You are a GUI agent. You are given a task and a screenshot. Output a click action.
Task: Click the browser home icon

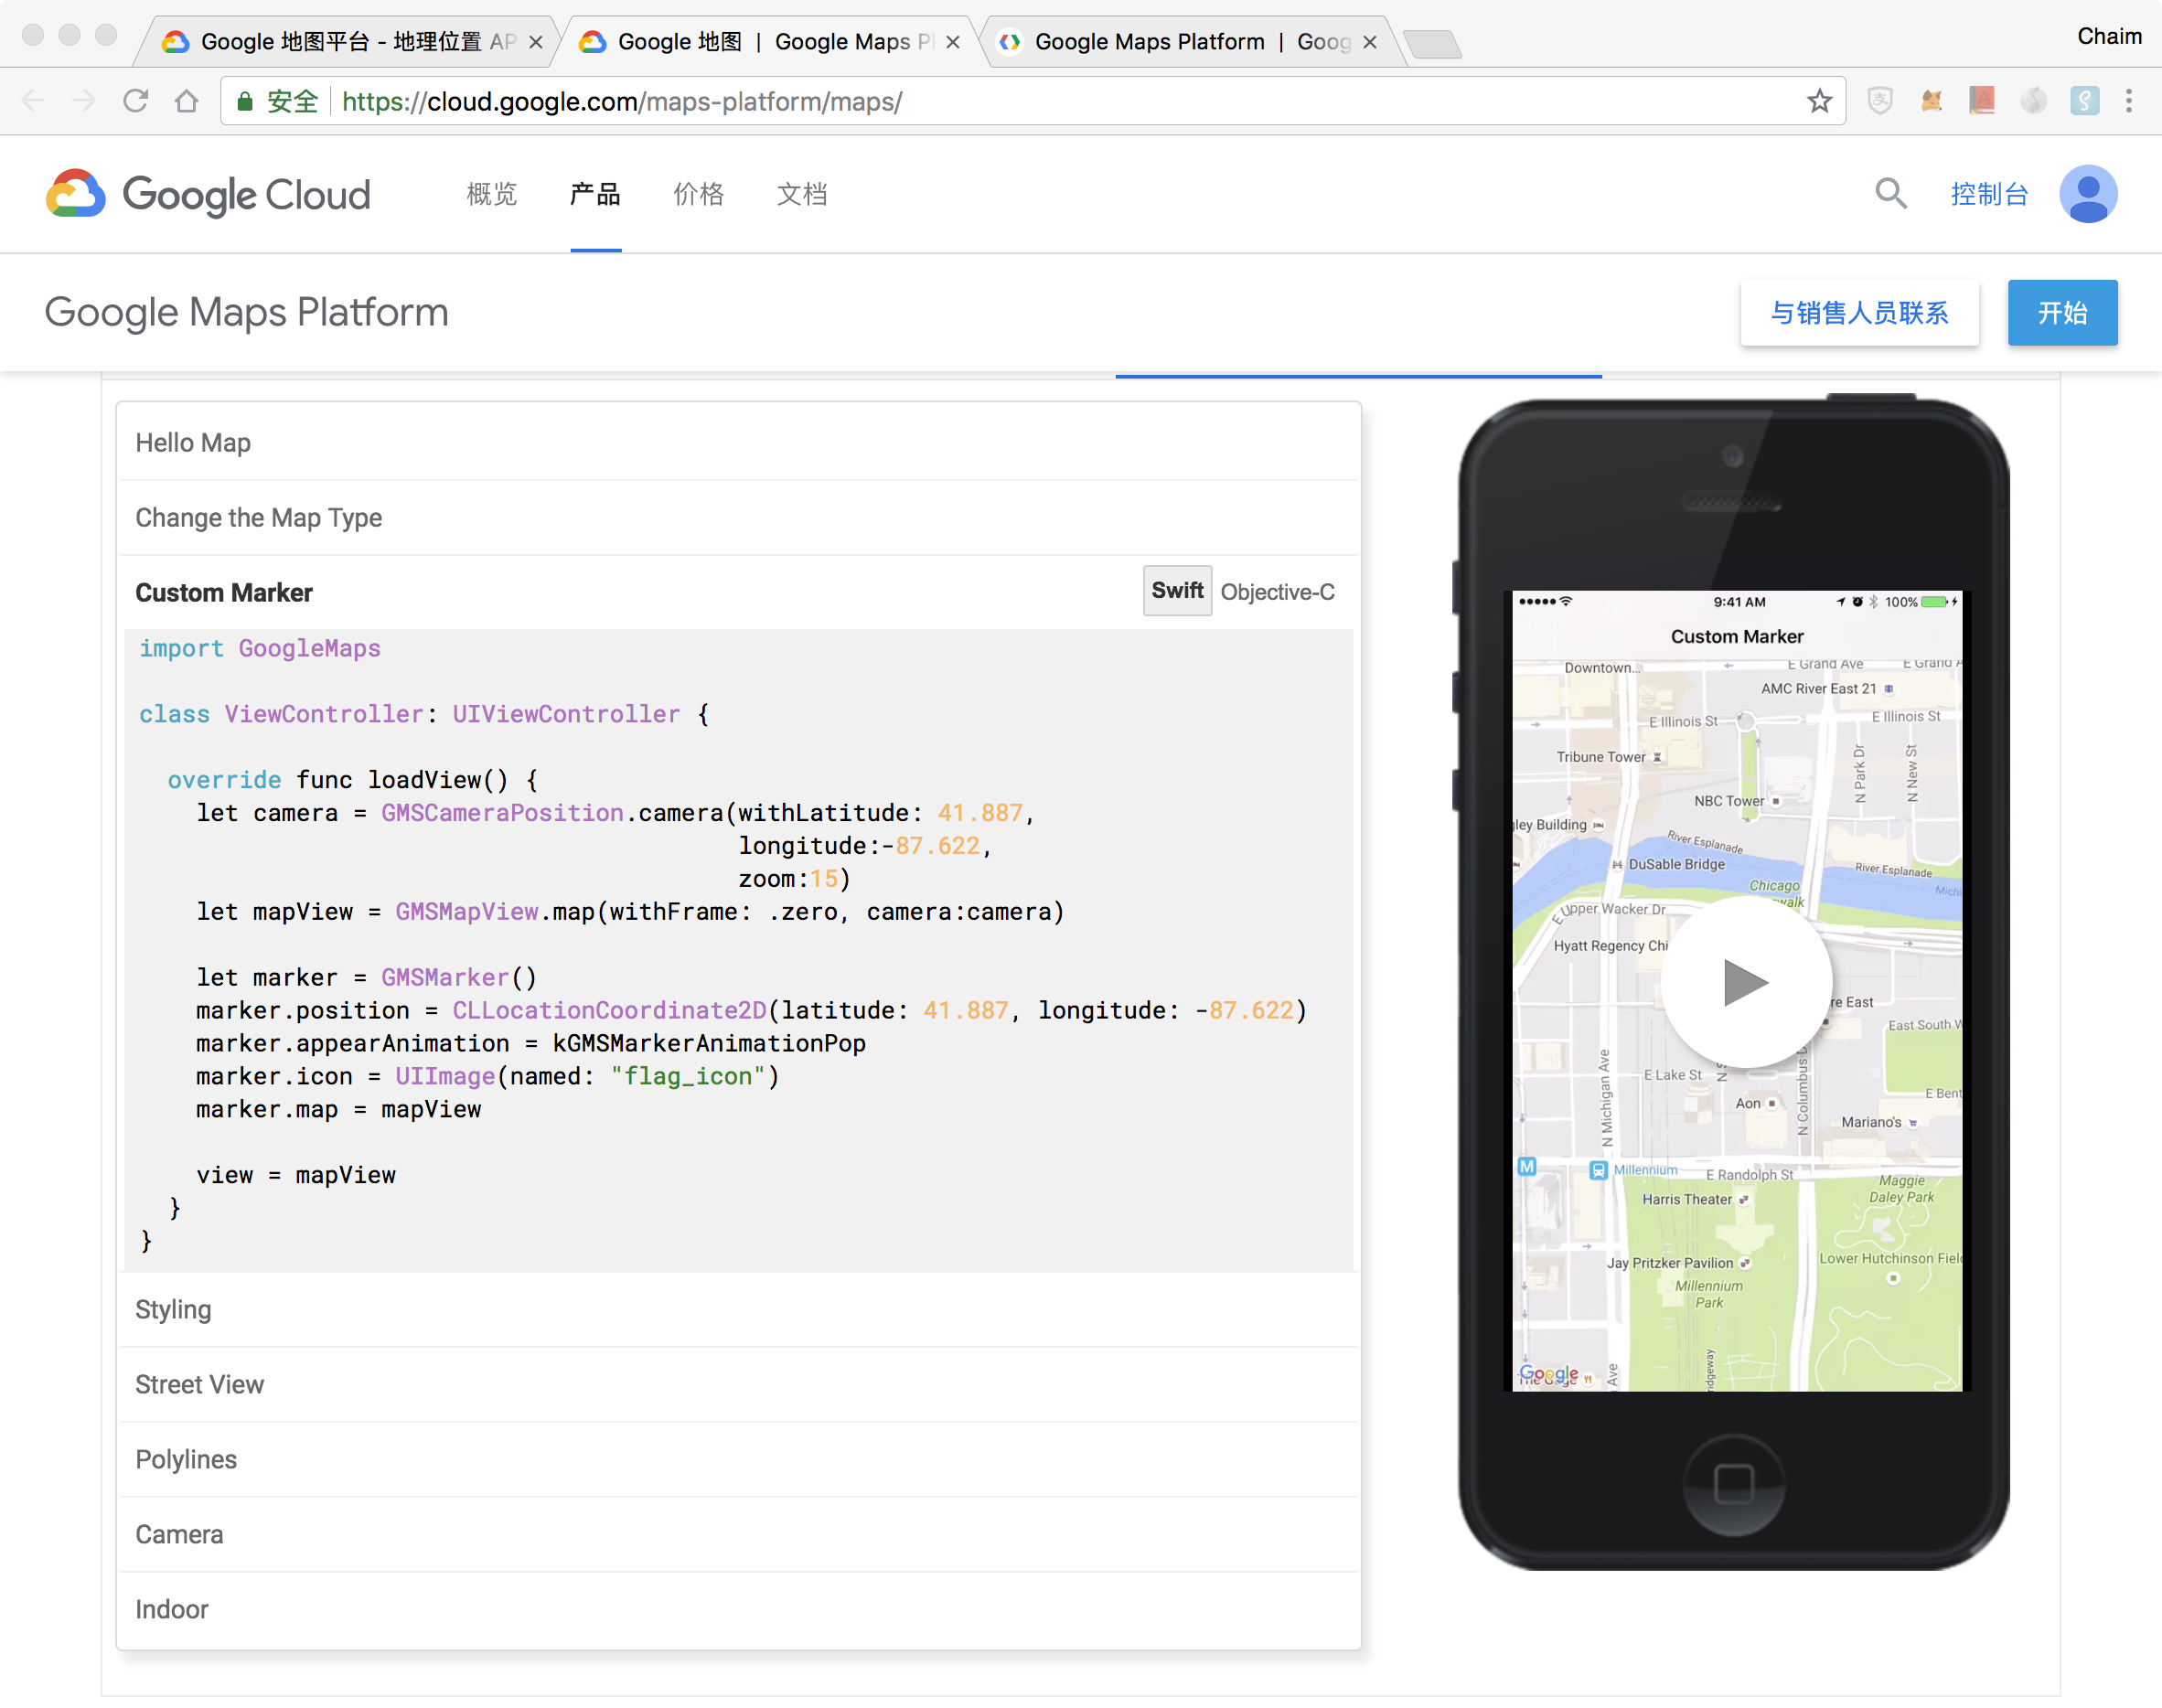[186, 101]
